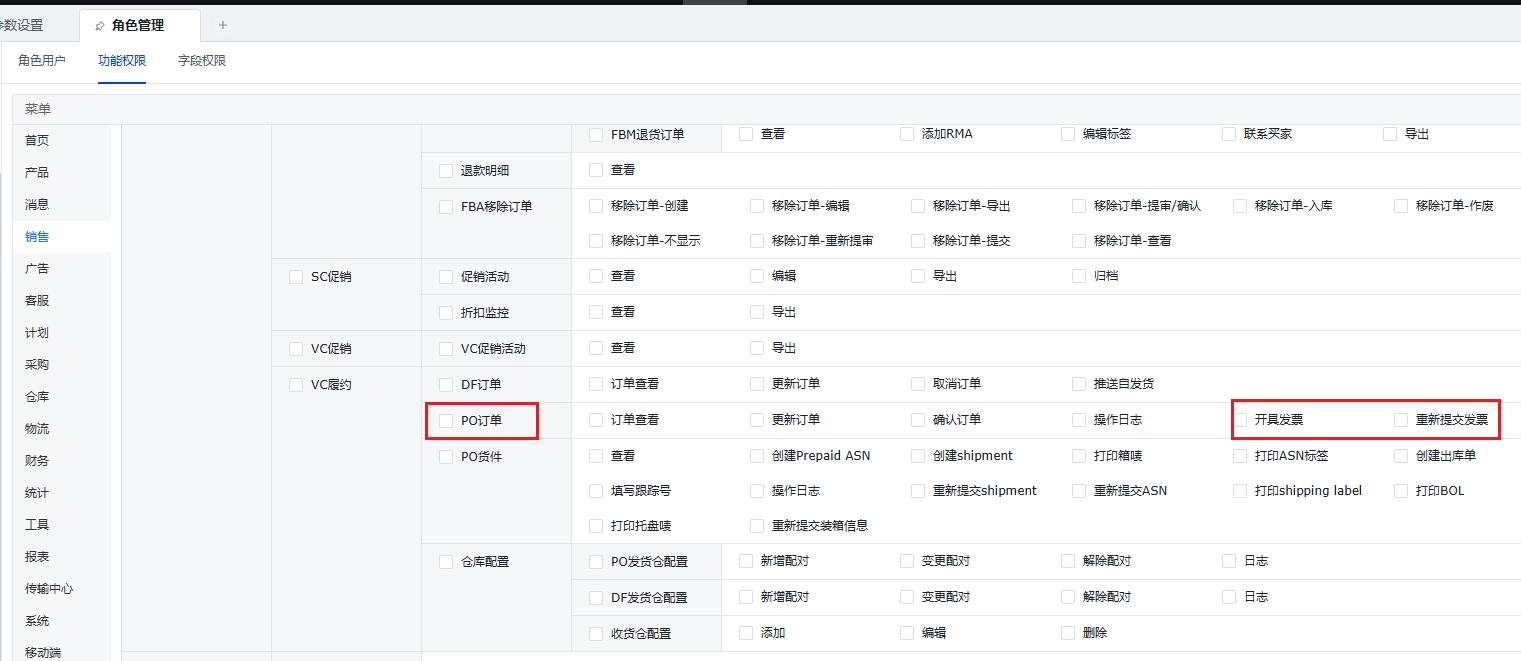Tick the 编辑标签 checkbox
This screenshot has width=1521, height=661.
1068,134
